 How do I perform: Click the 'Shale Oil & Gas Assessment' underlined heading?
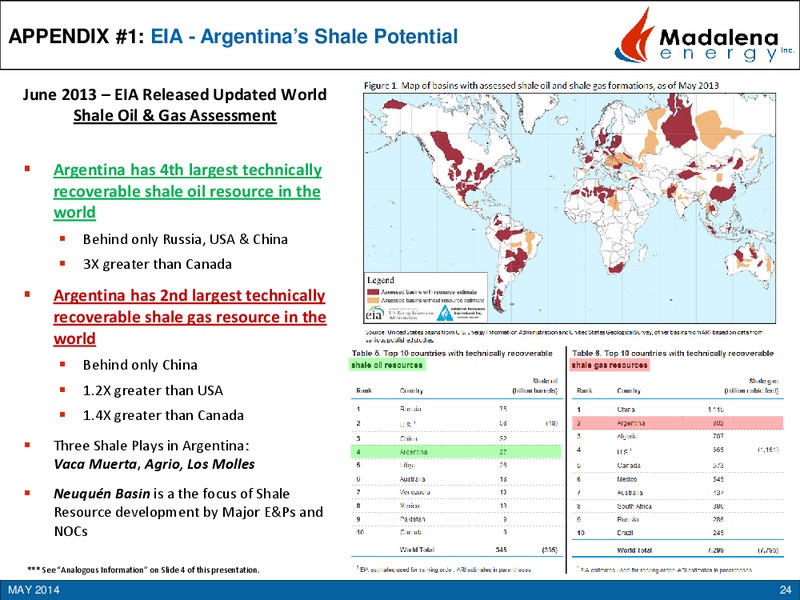(175, 115)
